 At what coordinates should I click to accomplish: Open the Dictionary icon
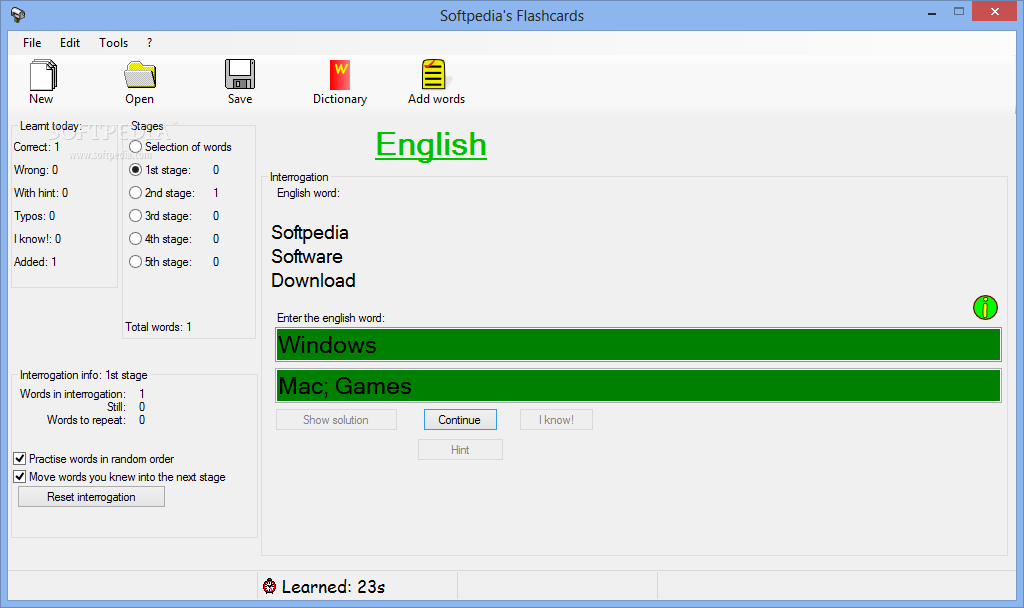340,74
